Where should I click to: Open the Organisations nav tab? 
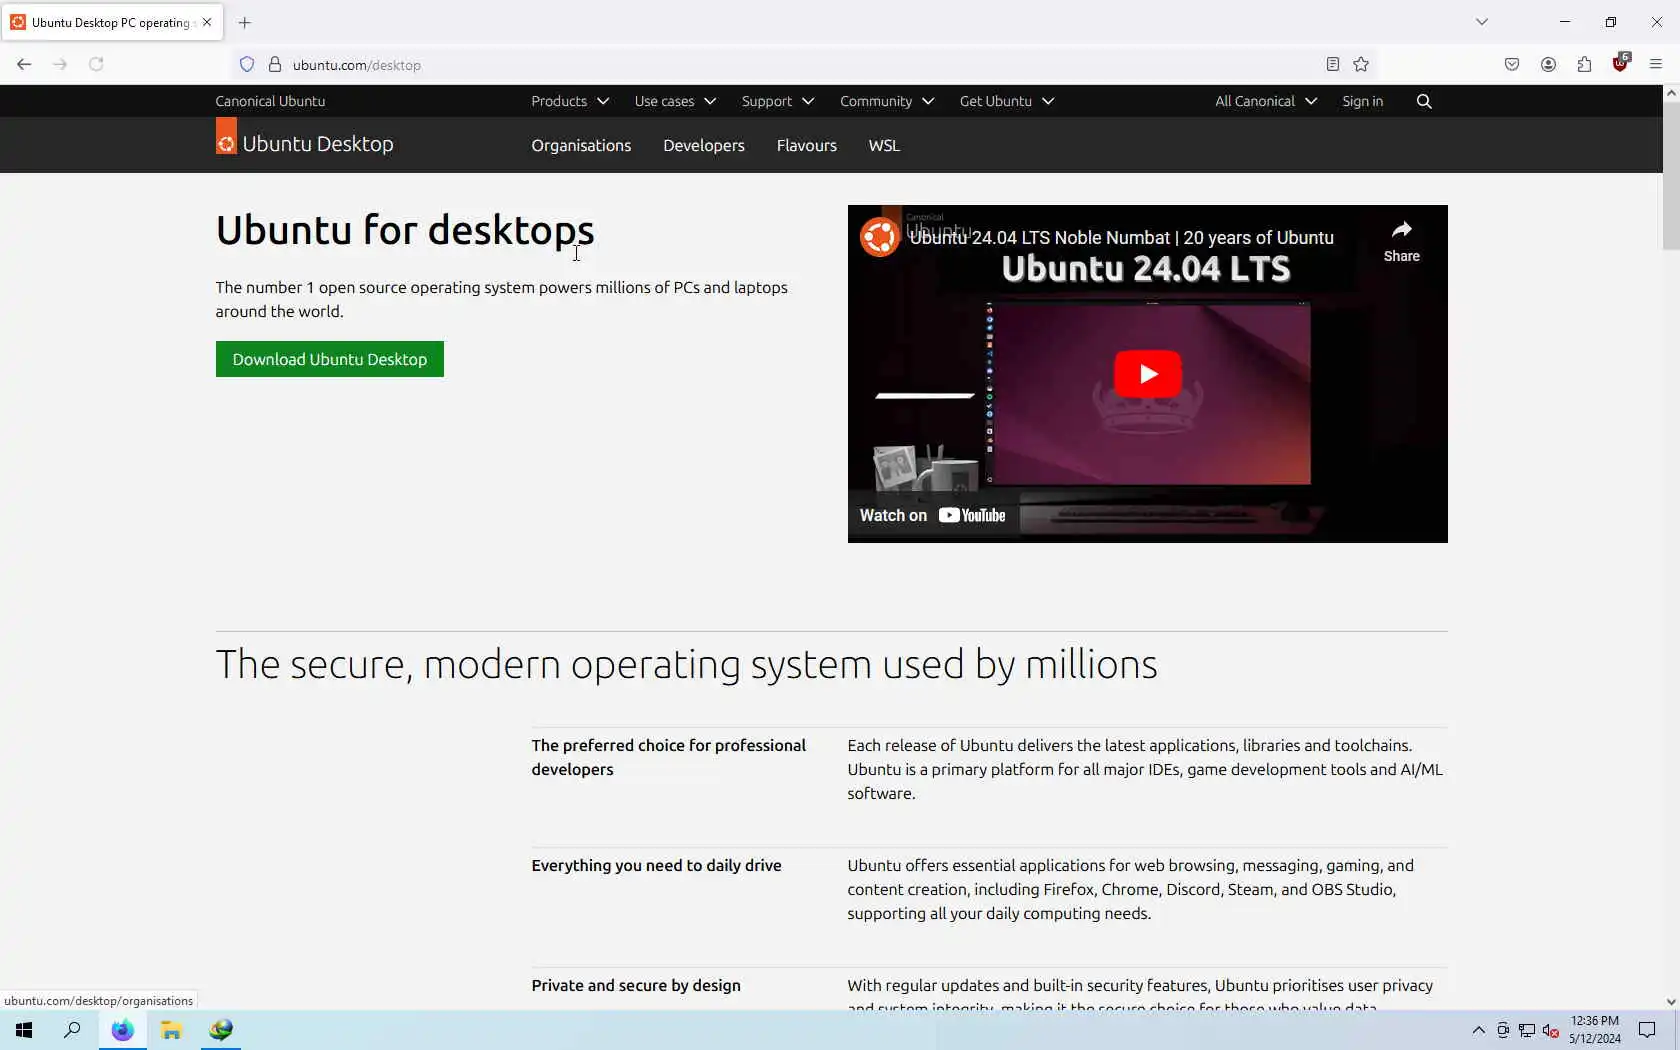point(581,145)
